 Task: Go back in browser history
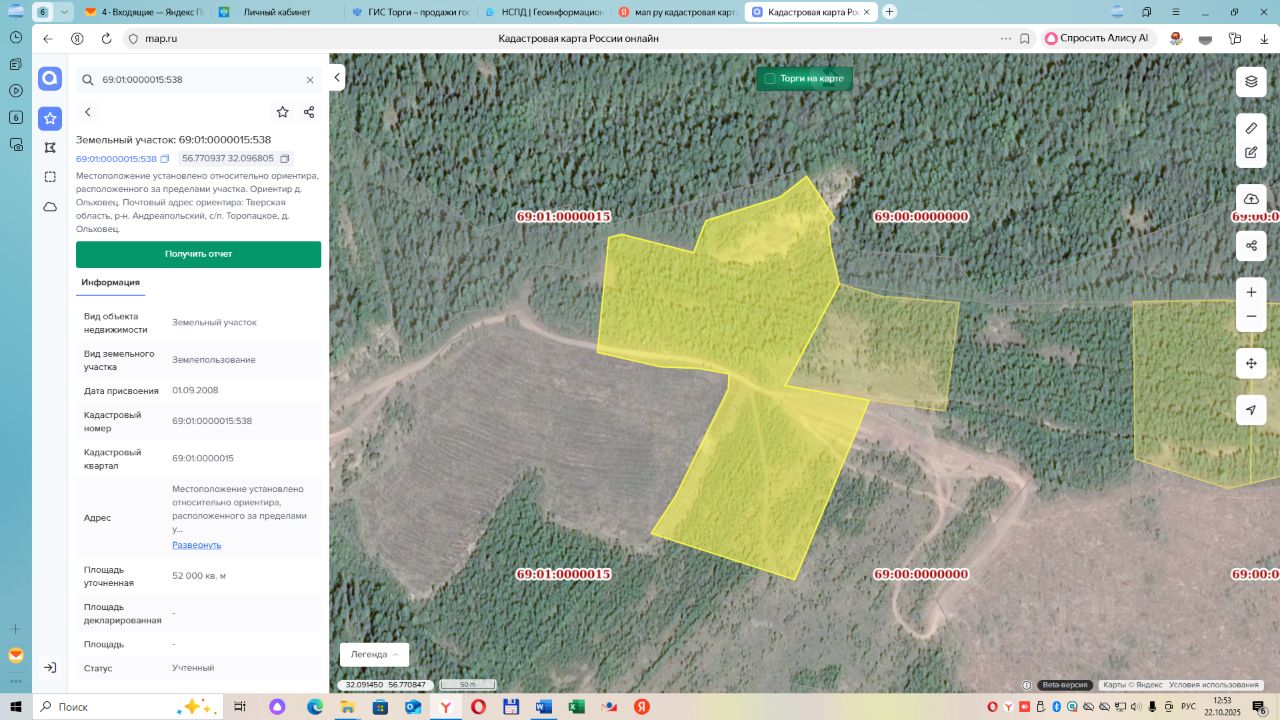(x=47, y=38)
